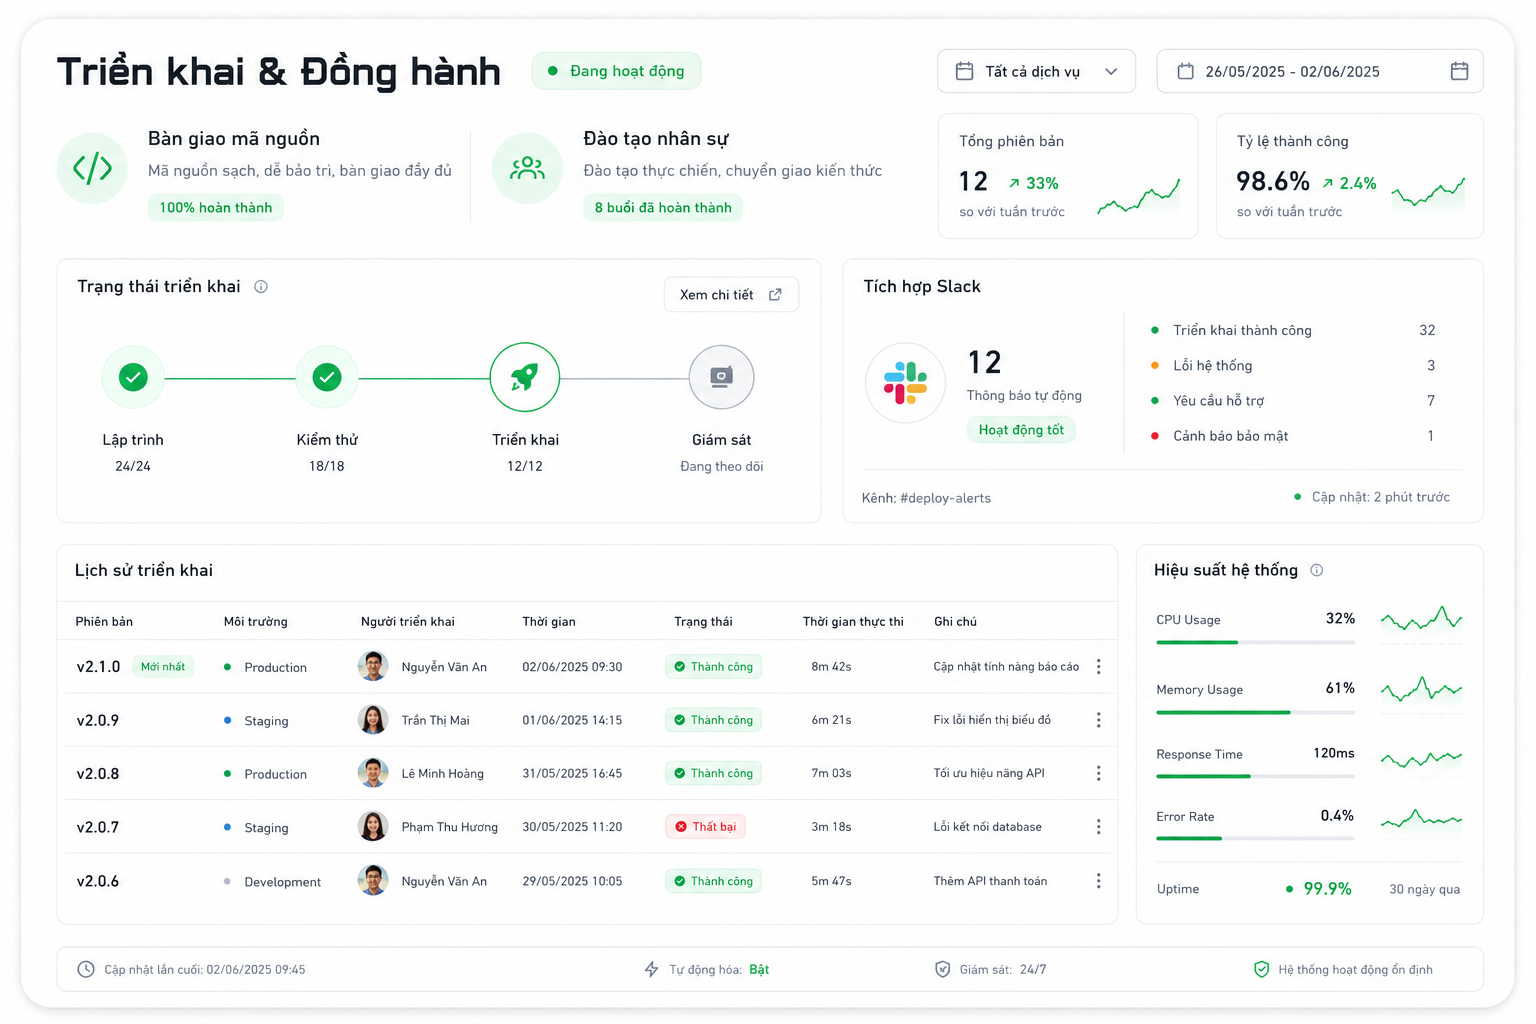Click the Thất bại status badge for v2.0.7
This screenshot has height=1024, width=1536.
tap(706, 827)
